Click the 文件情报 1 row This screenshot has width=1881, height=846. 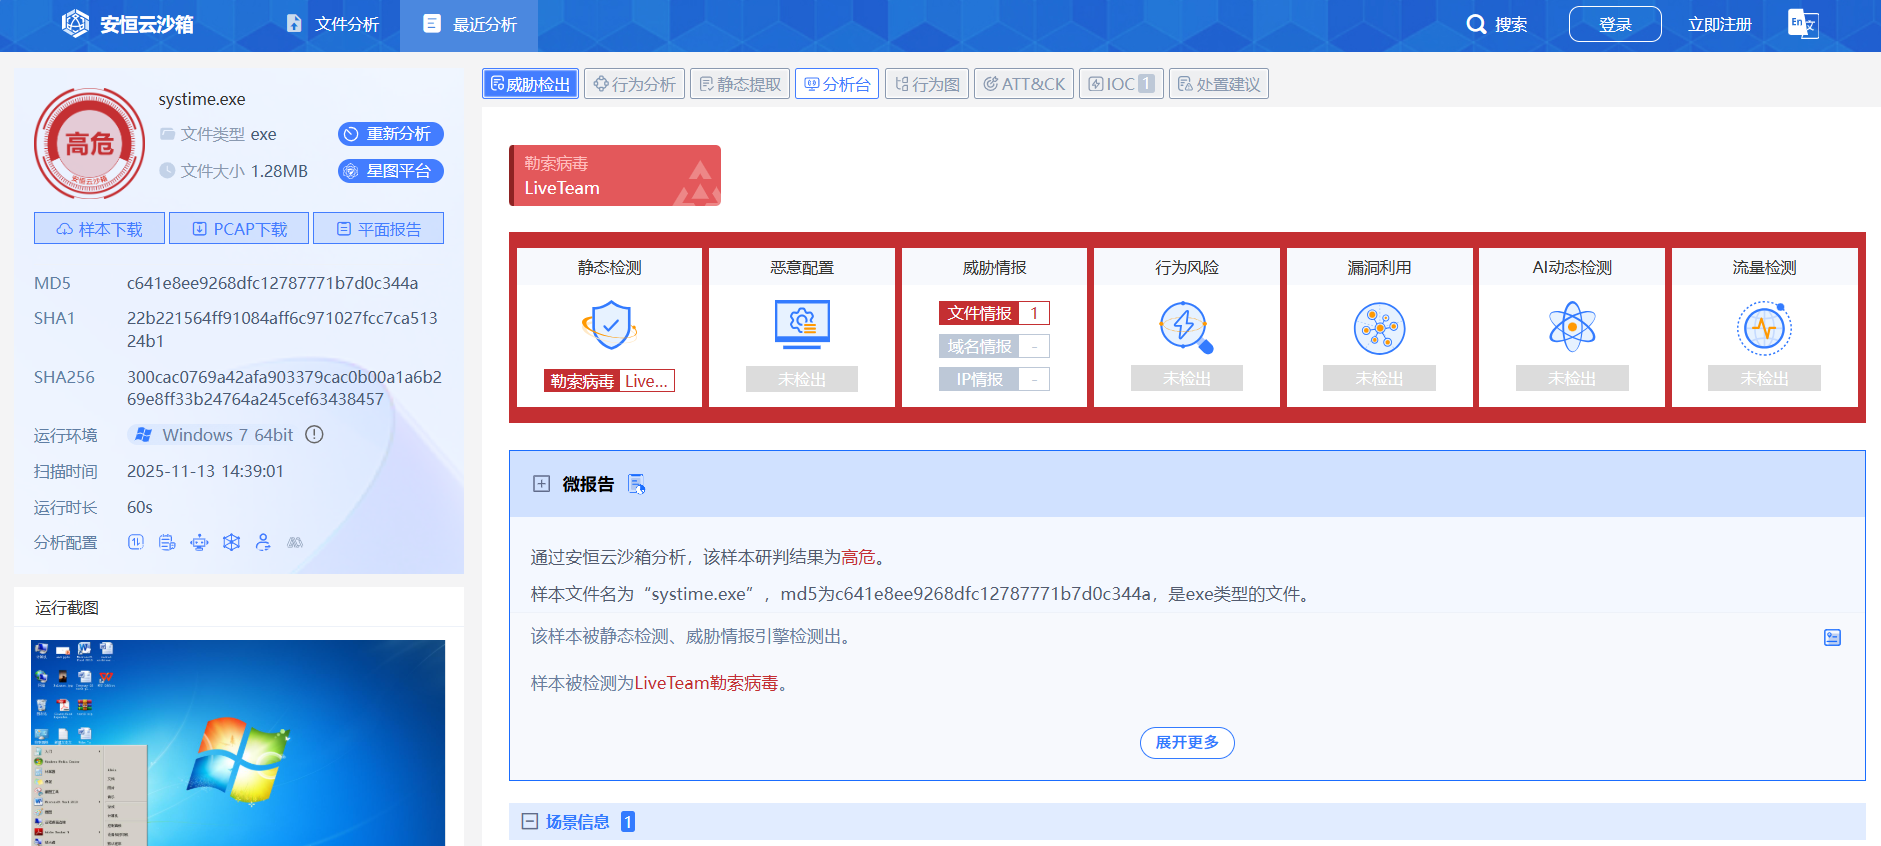994,313
